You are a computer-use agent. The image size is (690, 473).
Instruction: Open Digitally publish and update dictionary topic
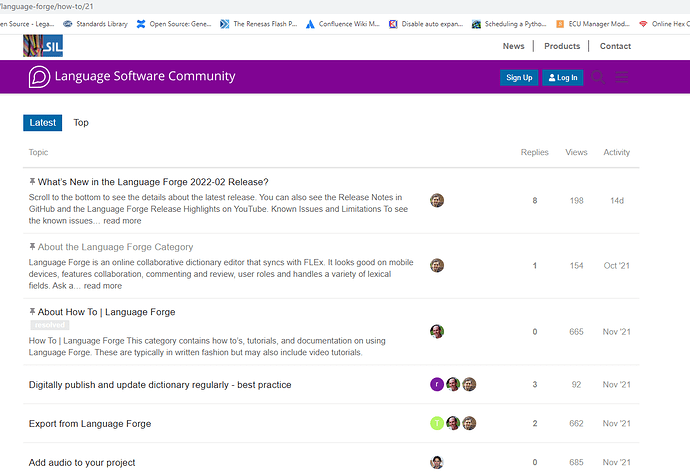coord(160,385)
